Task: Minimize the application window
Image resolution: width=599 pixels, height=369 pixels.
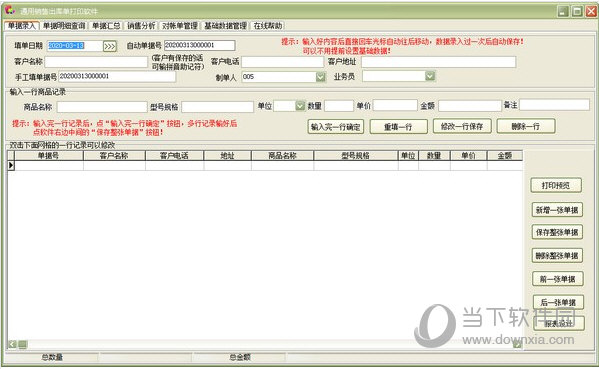Action: click(563, 11)
